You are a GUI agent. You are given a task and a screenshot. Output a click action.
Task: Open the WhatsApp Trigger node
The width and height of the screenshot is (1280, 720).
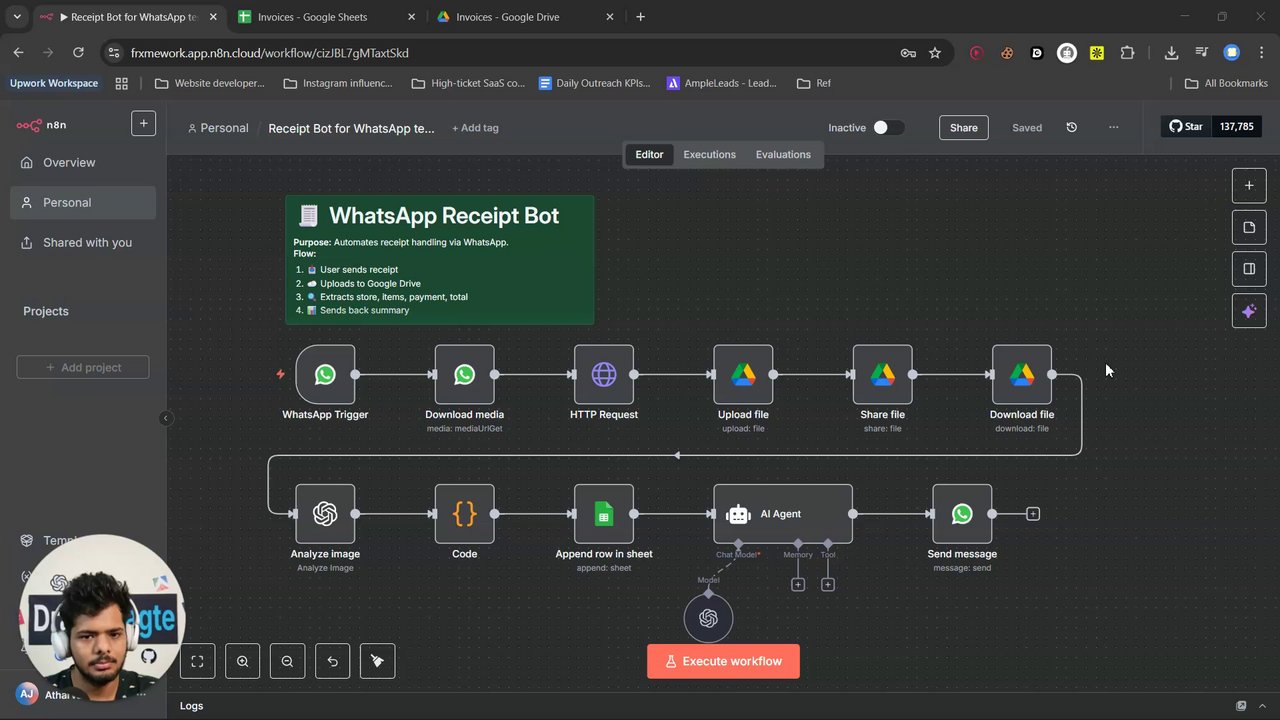(x=325, y=374)
